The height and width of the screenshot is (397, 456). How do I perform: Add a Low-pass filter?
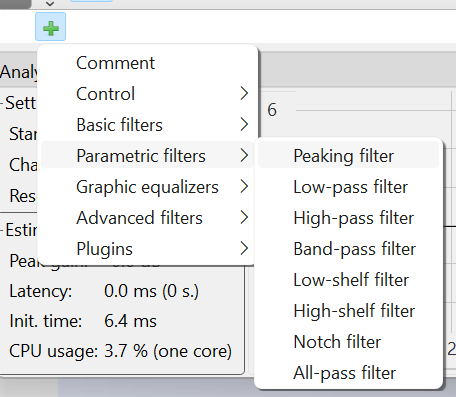point(348,187)
